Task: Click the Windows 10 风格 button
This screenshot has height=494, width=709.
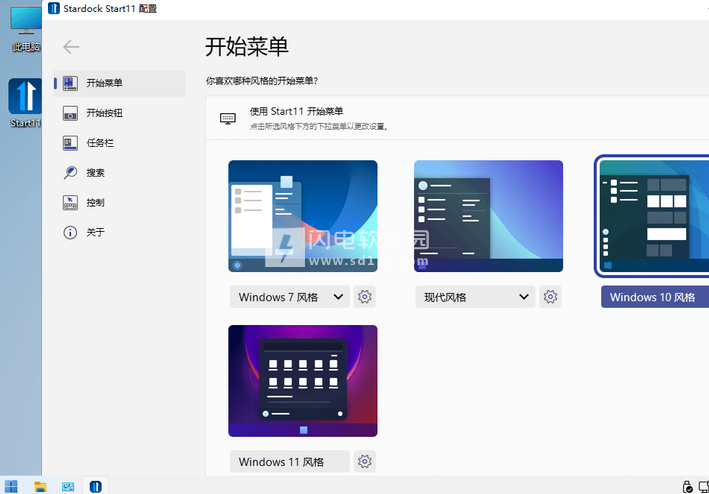Action: click(655, 297)
